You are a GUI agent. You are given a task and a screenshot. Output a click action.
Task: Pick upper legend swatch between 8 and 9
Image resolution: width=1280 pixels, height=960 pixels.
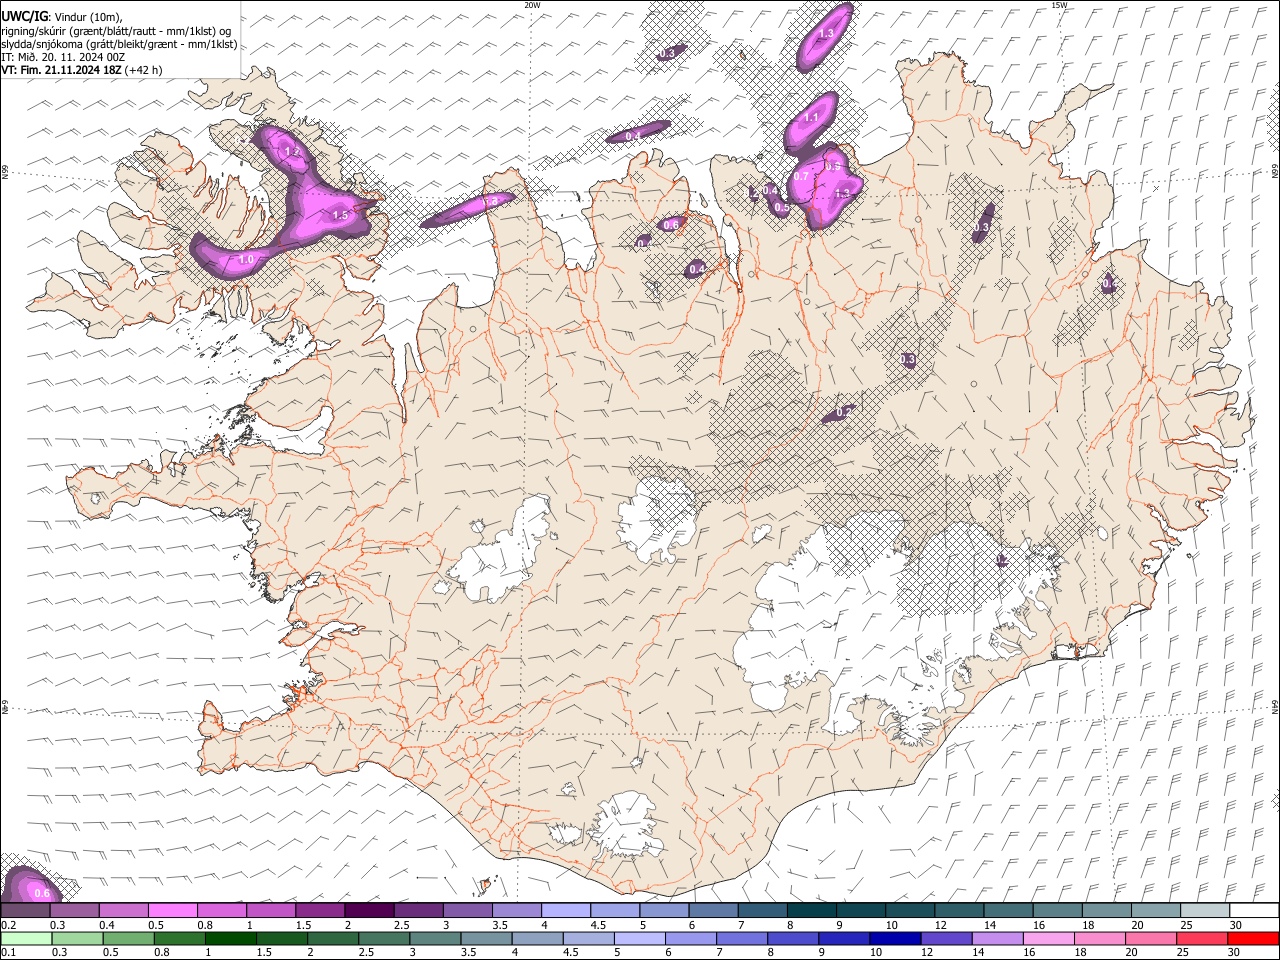tap(812, 911)
